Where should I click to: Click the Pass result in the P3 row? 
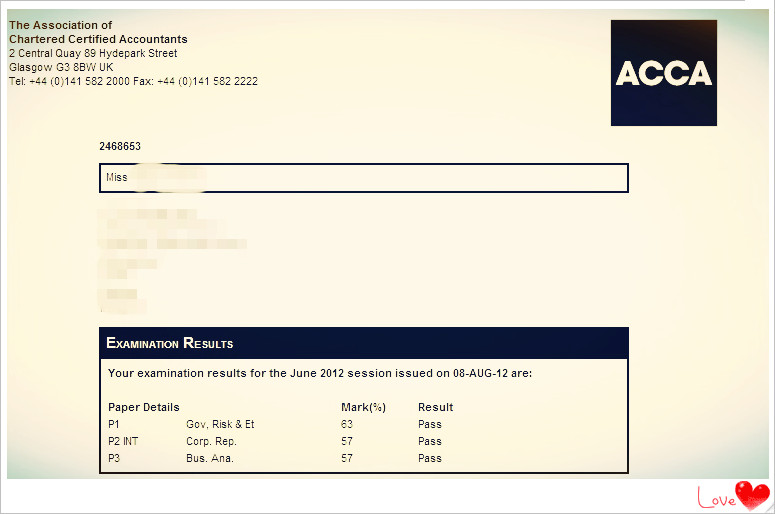click(430, 458)
